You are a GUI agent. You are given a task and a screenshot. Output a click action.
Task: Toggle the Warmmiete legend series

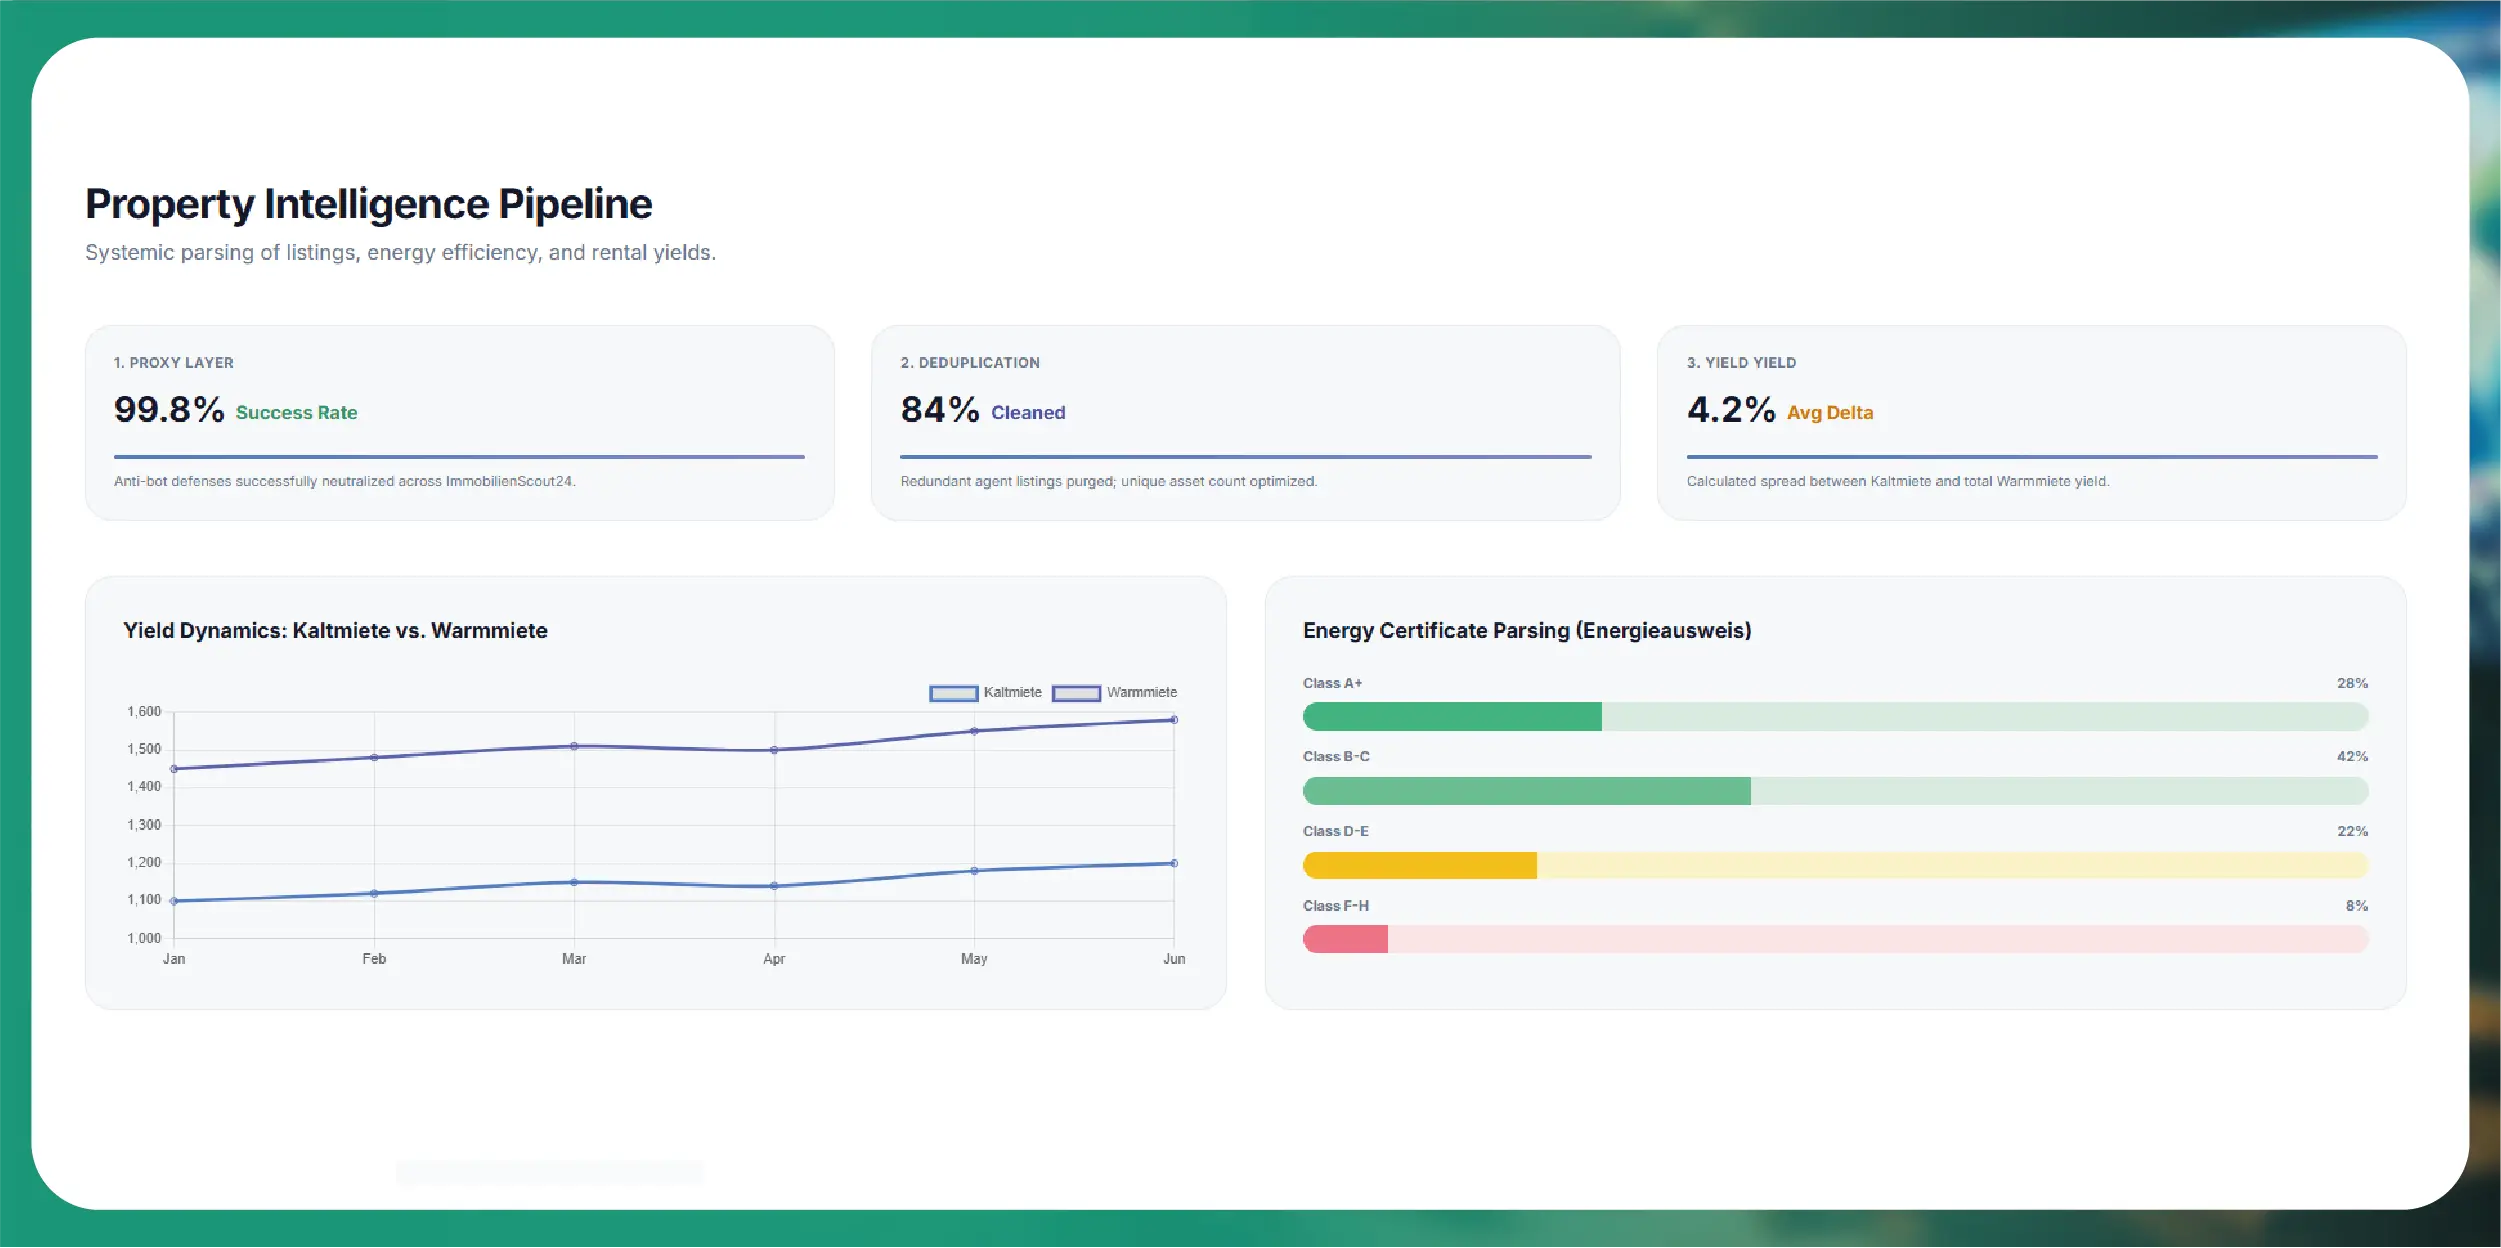coord(1114,693)
